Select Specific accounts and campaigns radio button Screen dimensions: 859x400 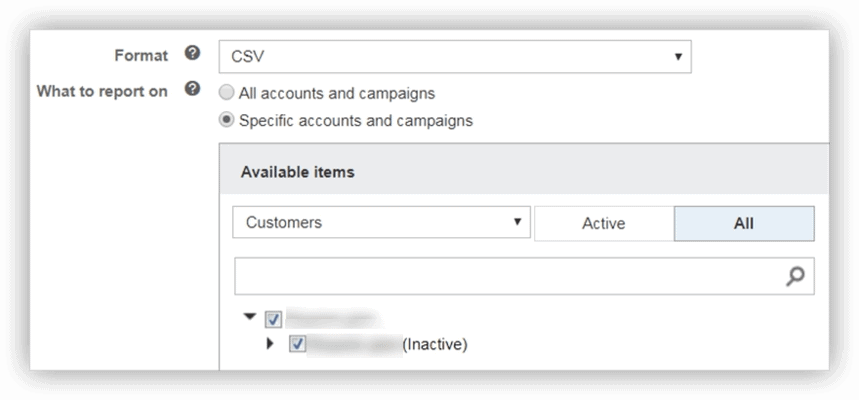pyautogui.click(x=227, y=121)
